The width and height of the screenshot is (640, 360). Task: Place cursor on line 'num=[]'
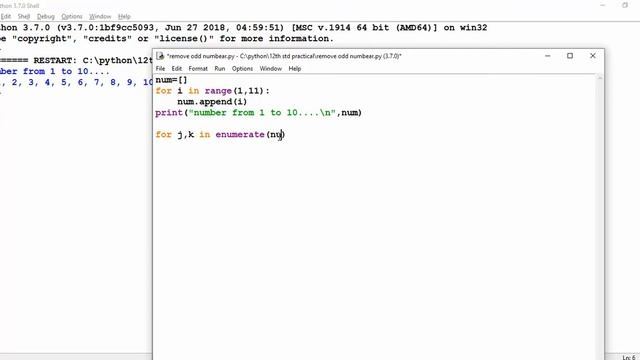[x=171, y=80]
